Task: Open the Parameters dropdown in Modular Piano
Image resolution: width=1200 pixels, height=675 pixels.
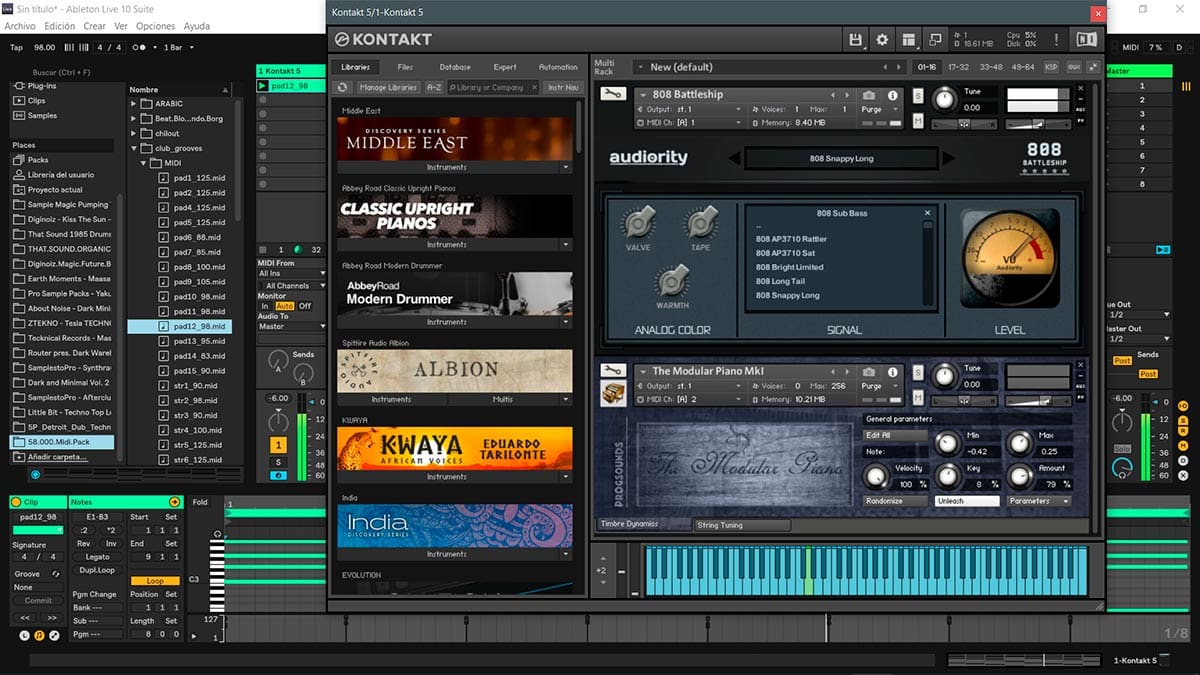Action: [x=1038, y=501]
